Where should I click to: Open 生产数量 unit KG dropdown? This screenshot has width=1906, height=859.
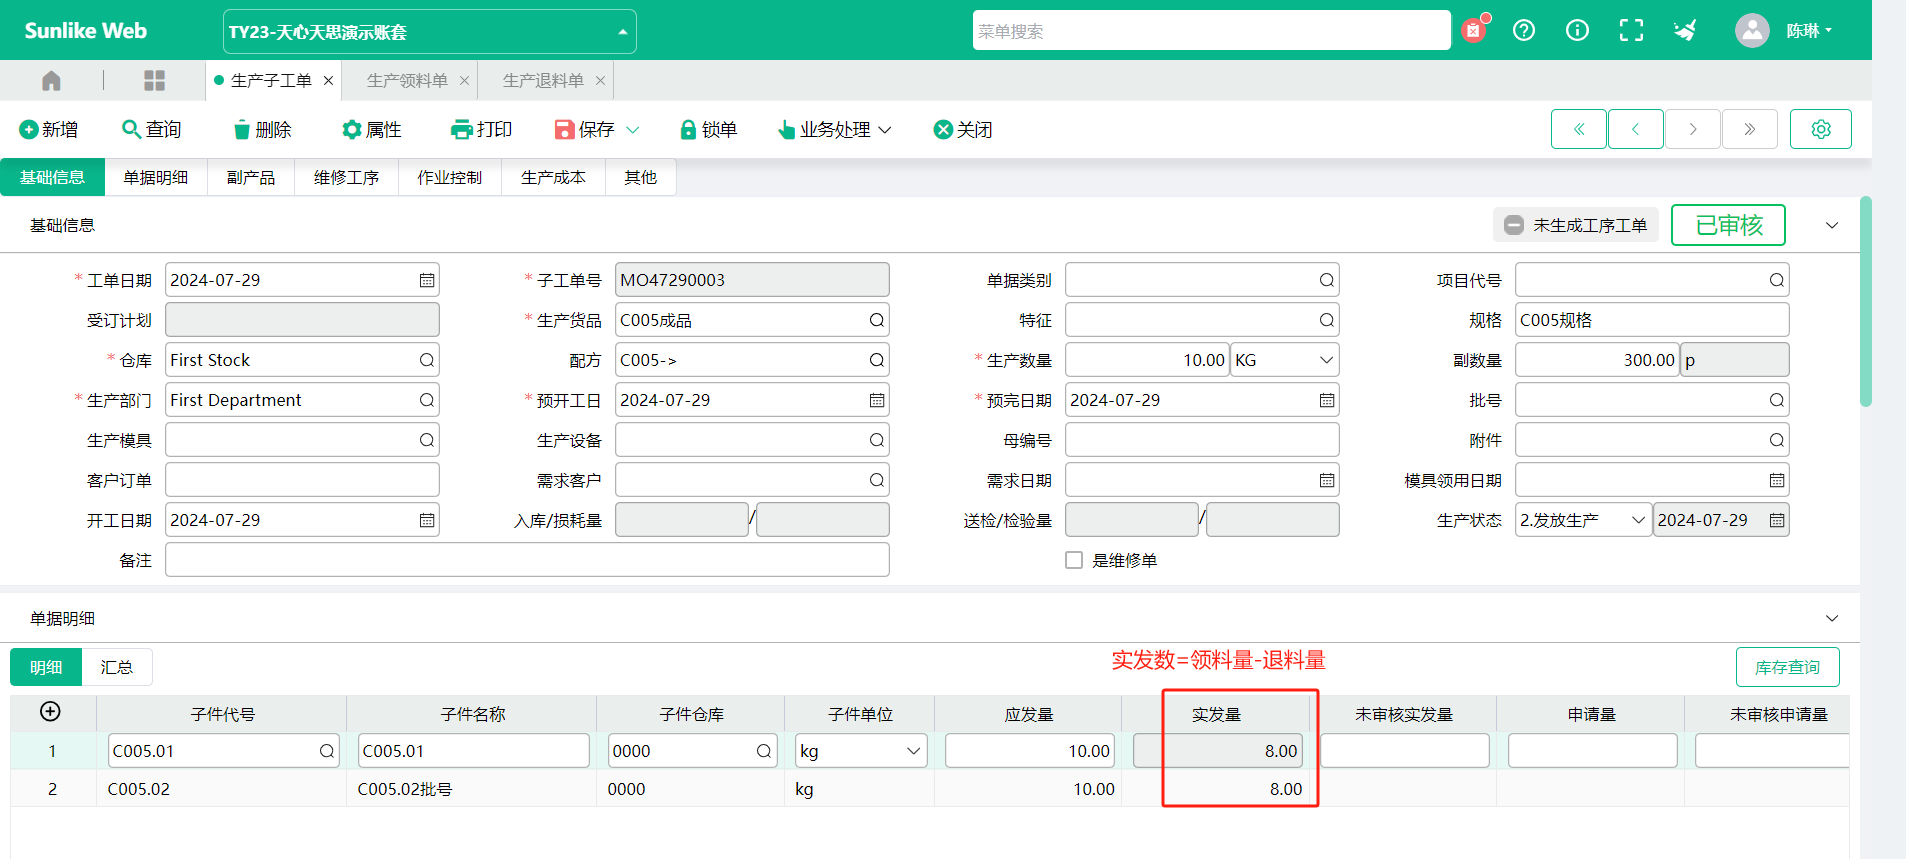1285,360
